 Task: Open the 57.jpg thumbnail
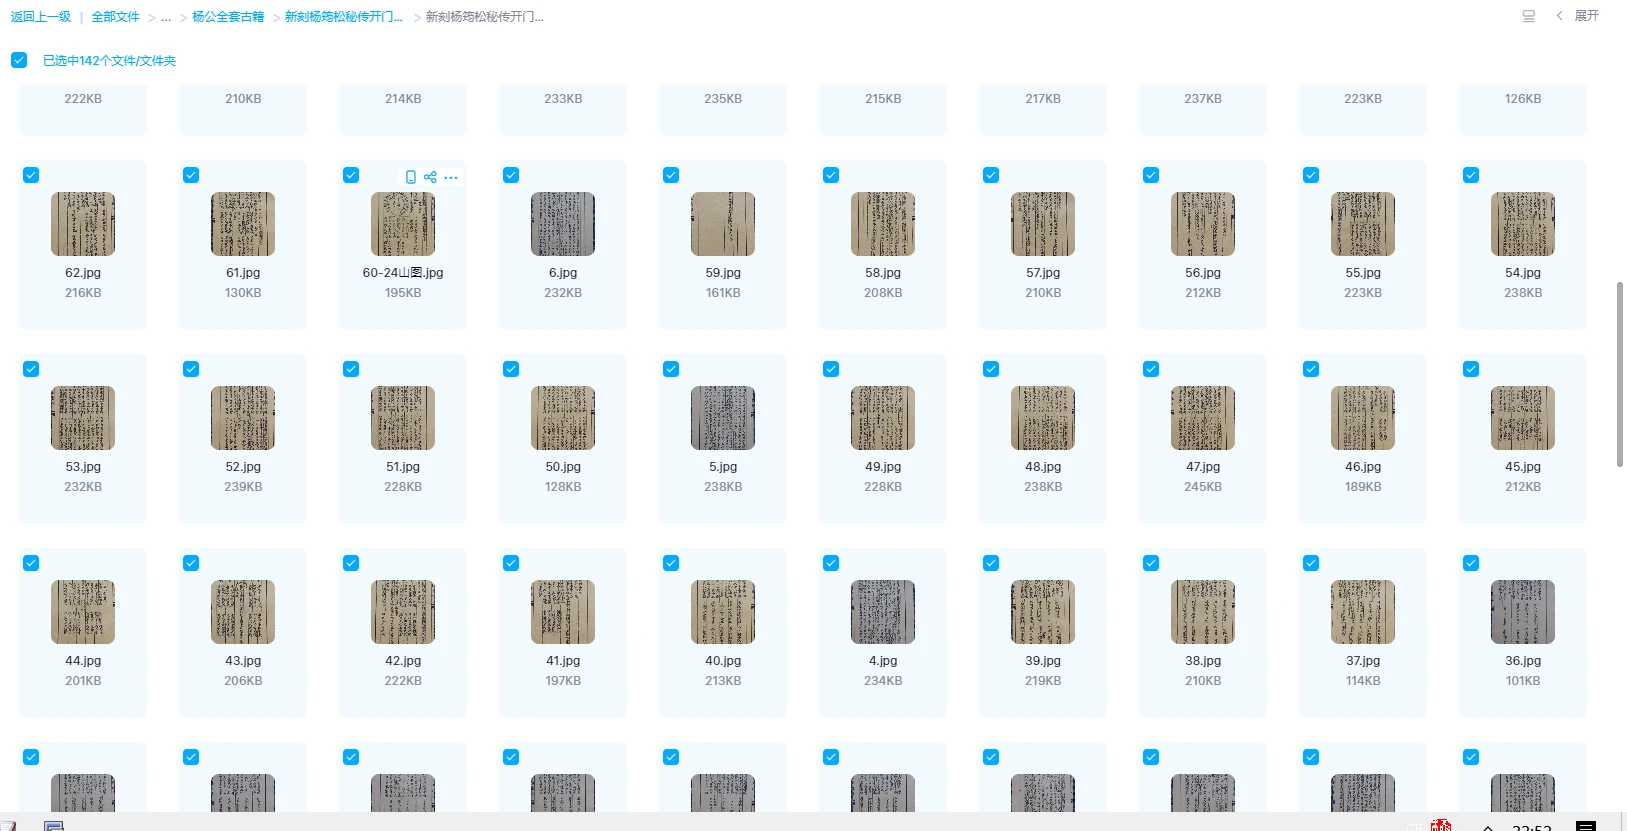pos(1043,224)
